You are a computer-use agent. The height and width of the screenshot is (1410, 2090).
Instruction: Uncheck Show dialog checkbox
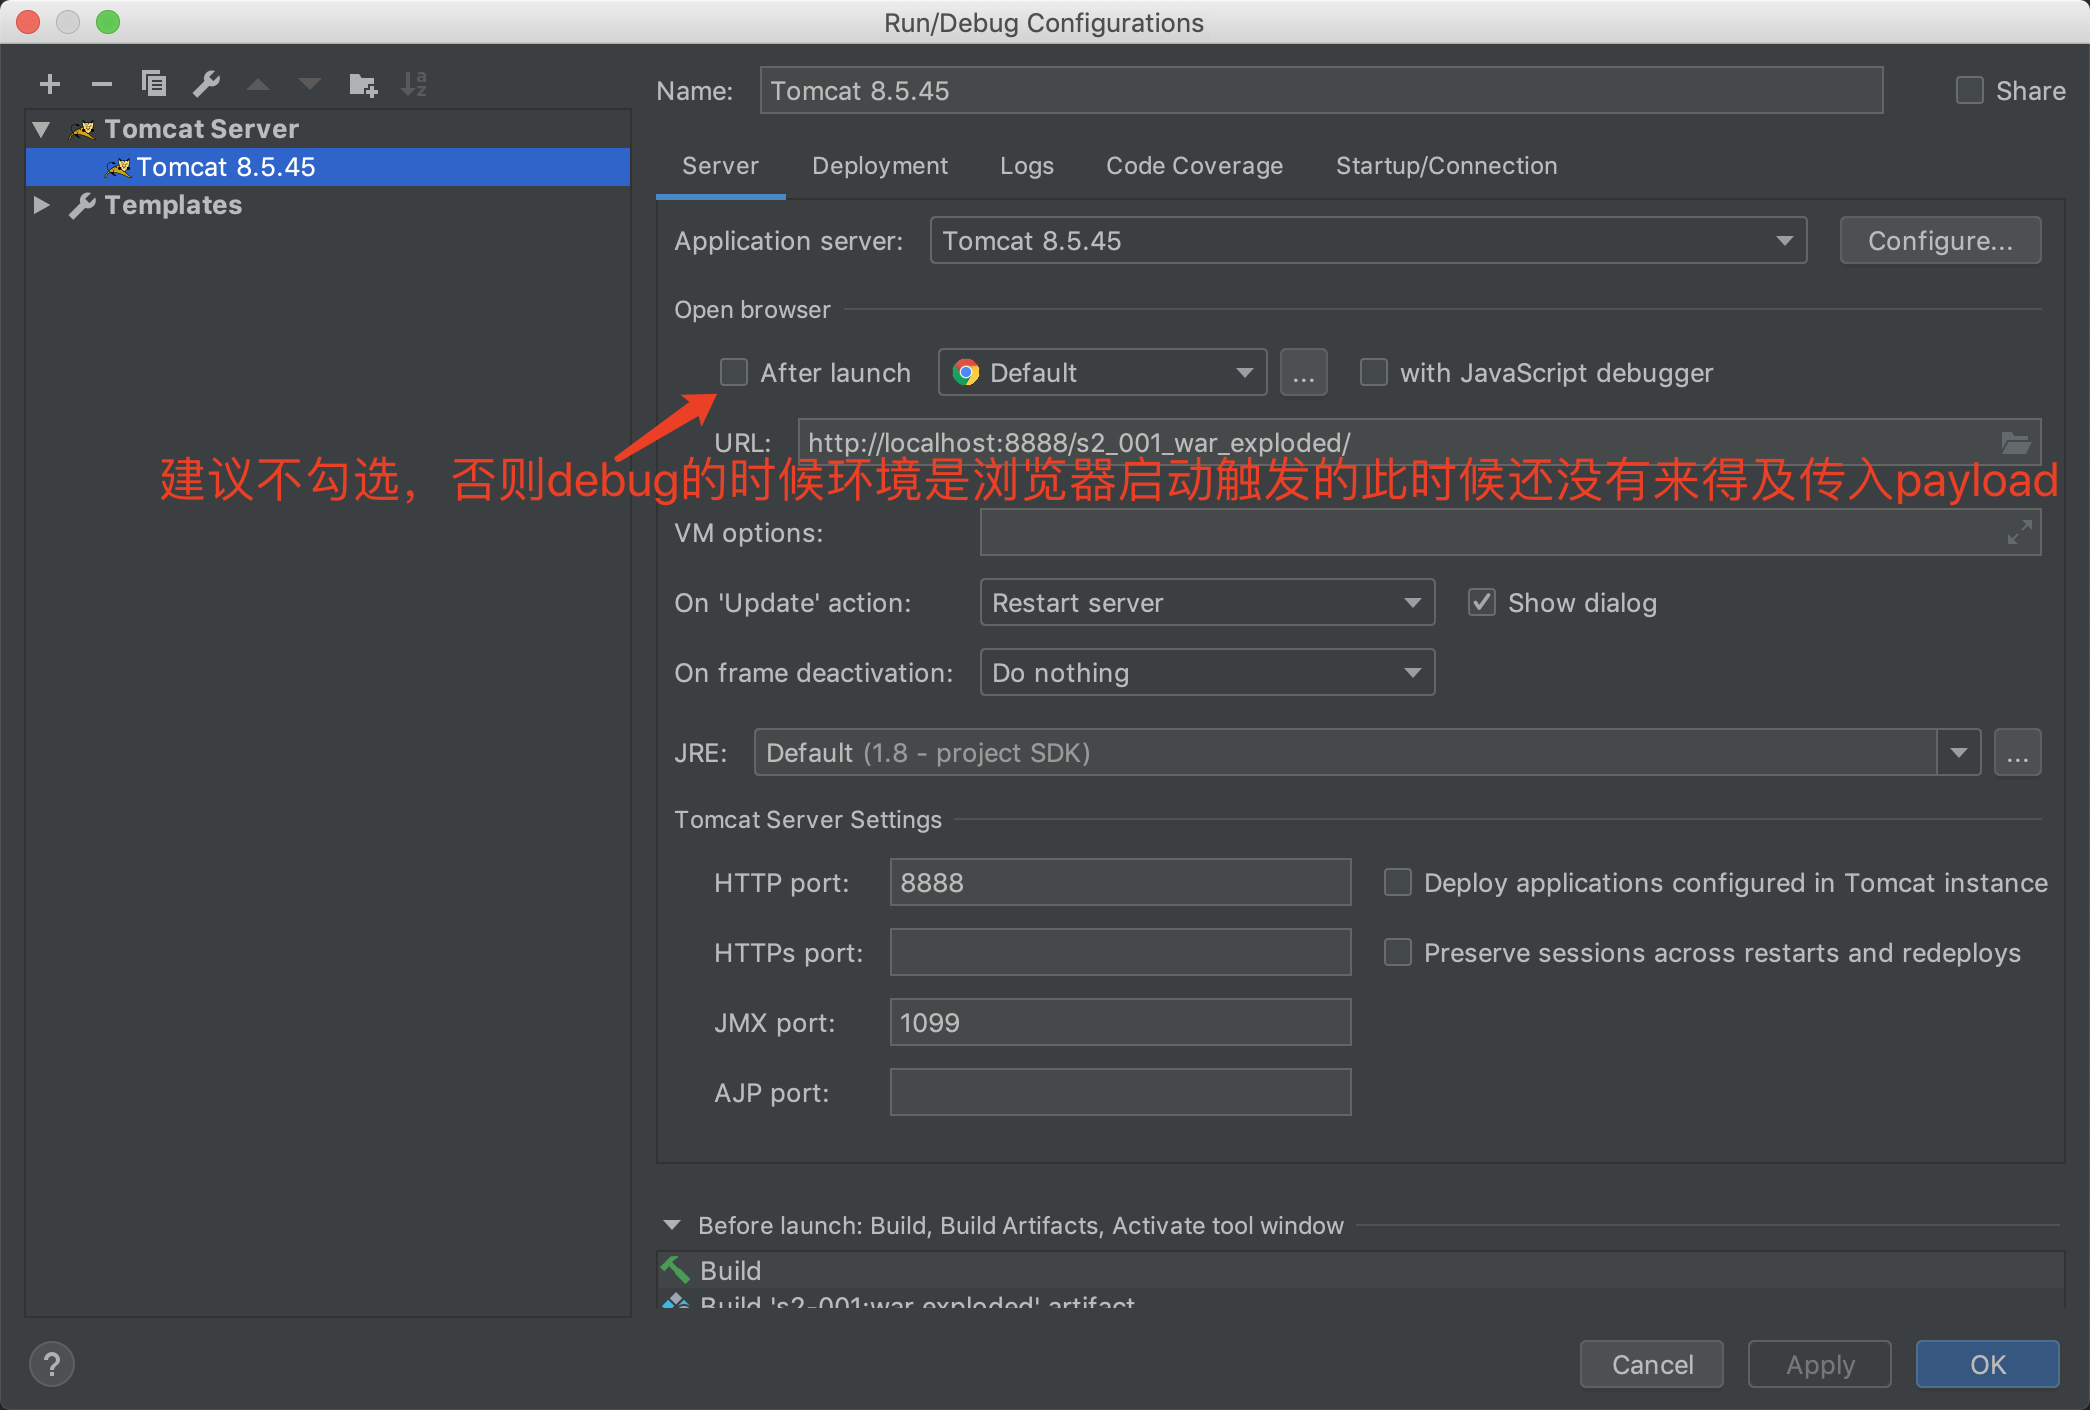click(x=1482, y=603)
